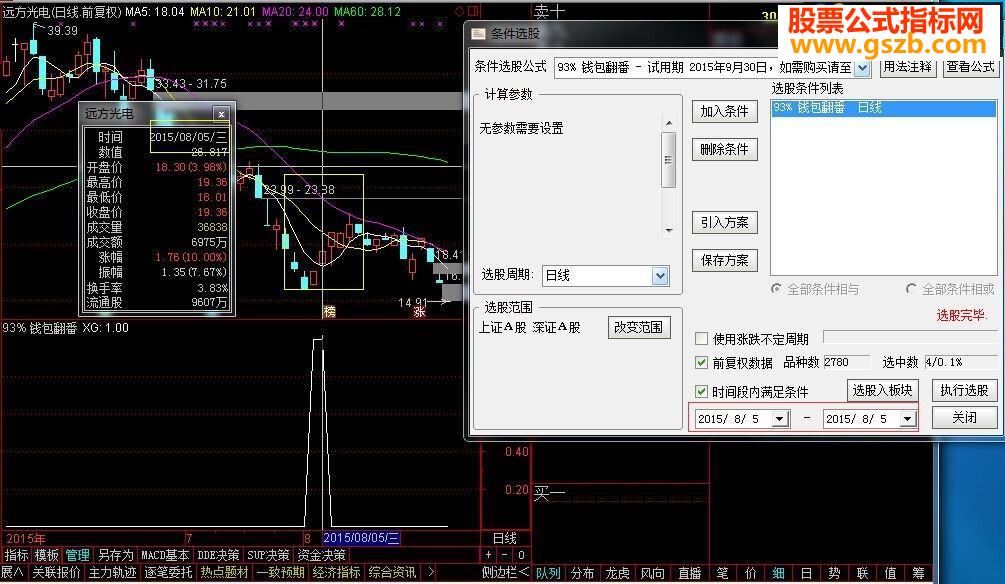Viewport: 1005px width, 584px height.
Task: Switch to 分布 side tab
Action: click(583, 573)
